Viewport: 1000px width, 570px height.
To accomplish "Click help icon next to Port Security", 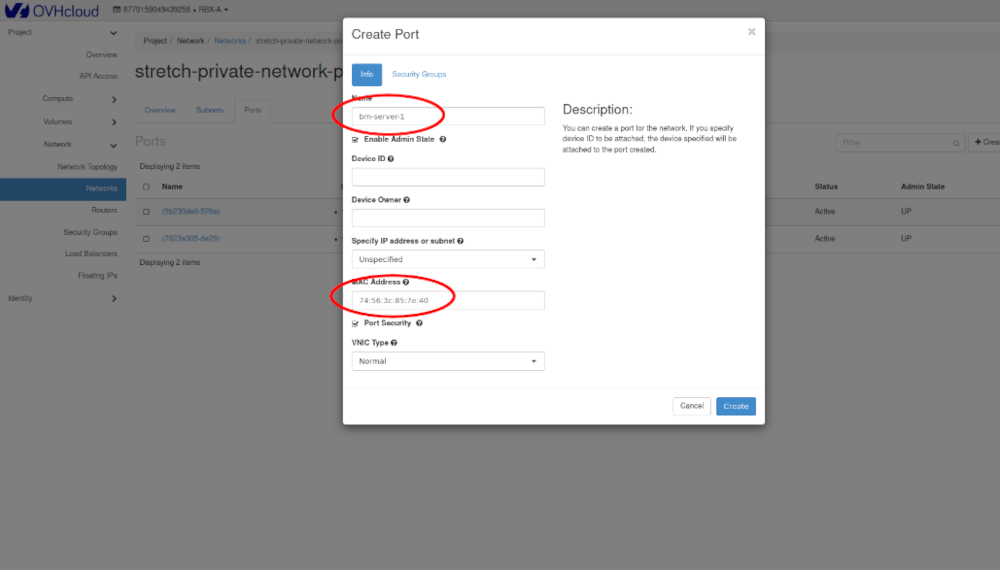I will pos(419,323).
